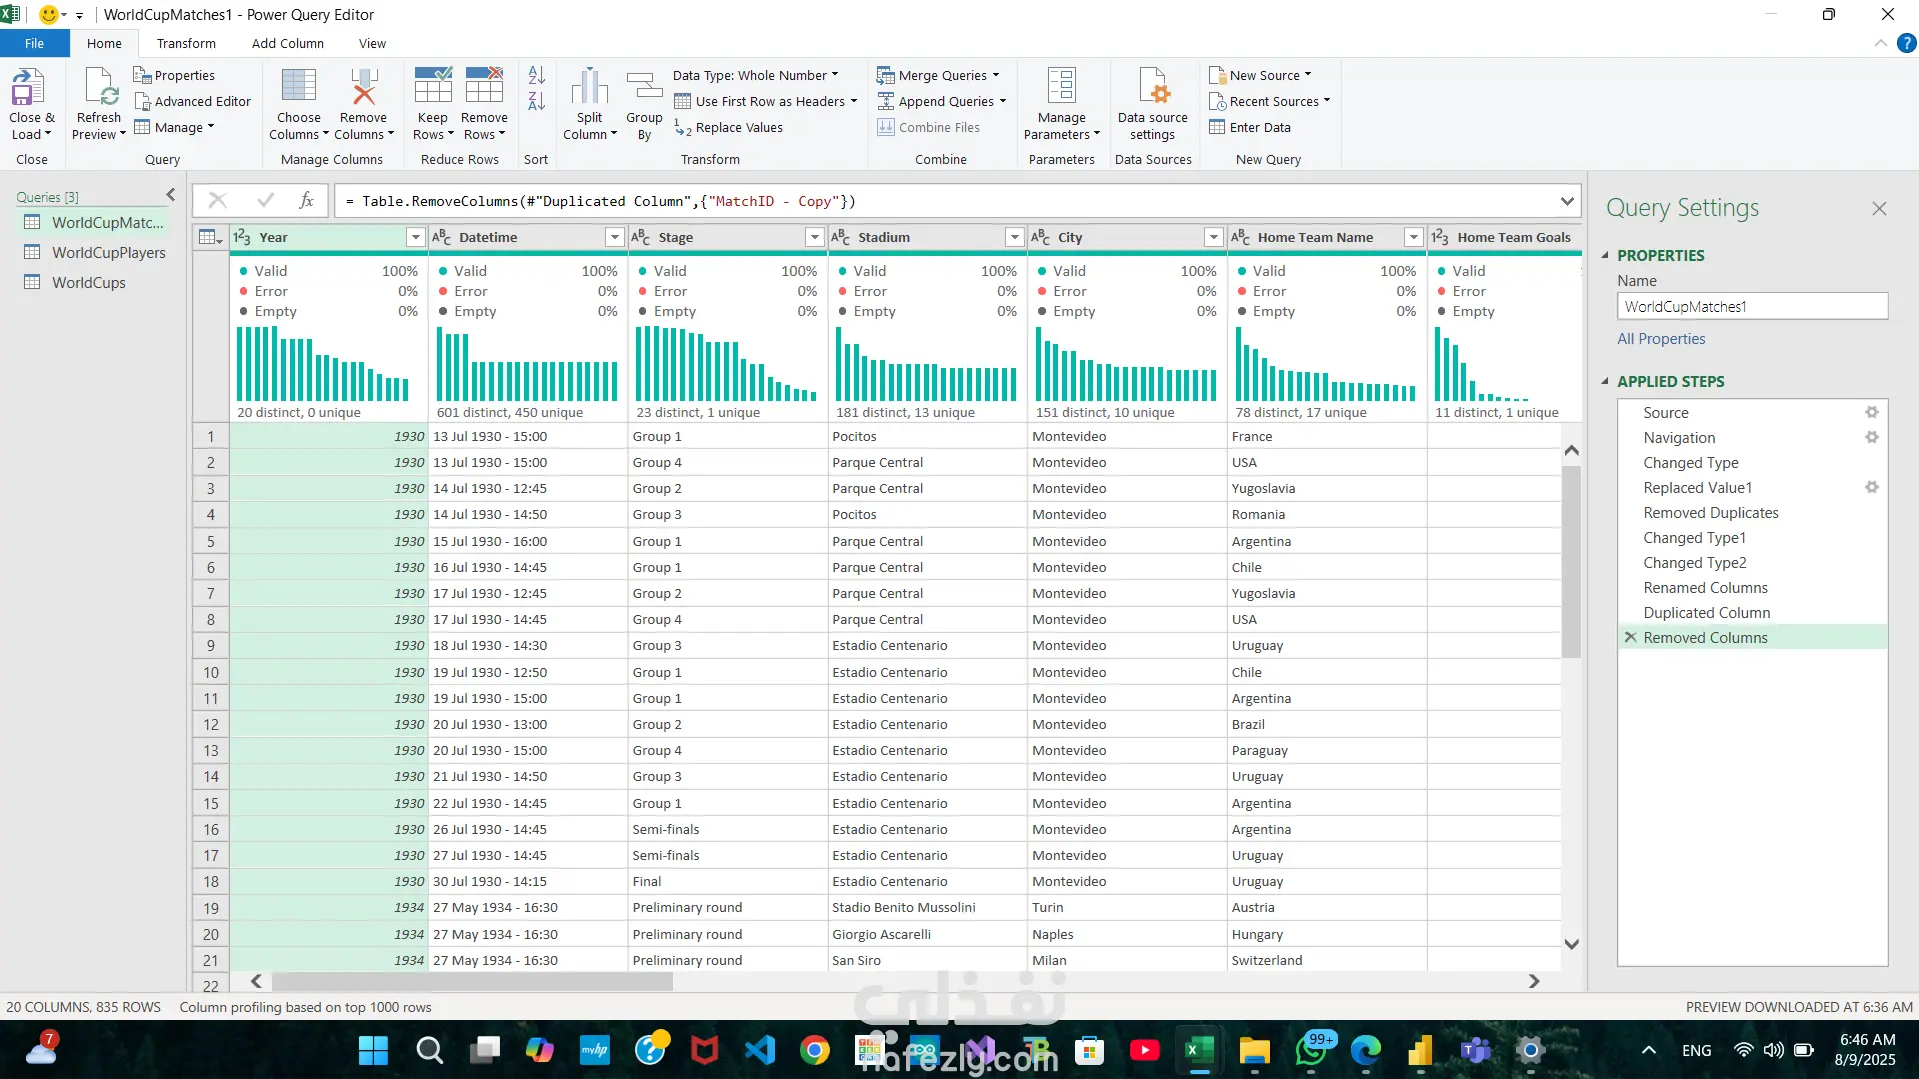The height and width of the screenshot is (1079, 1919).
Task: Collapse the Queries pane
Action: pos(170,195)
